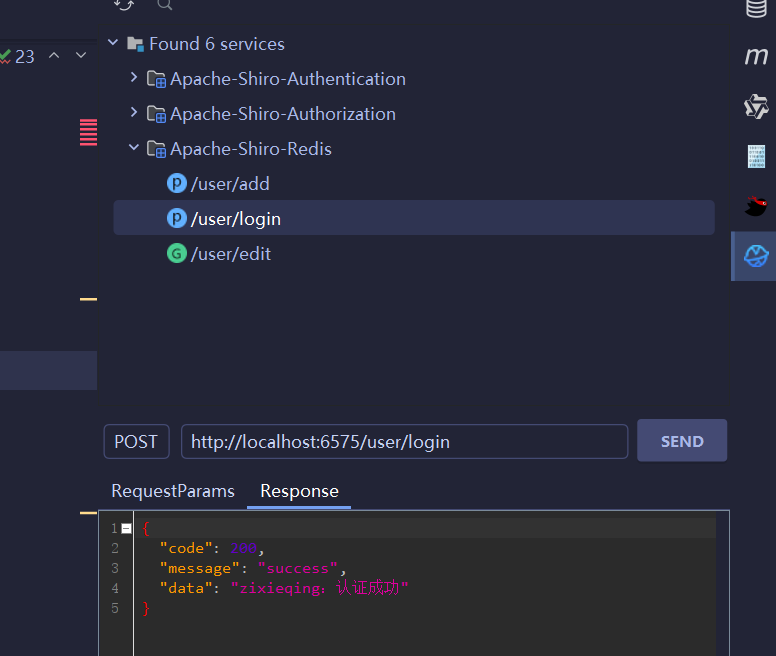Open the POST method selector

tap(136, 441)
